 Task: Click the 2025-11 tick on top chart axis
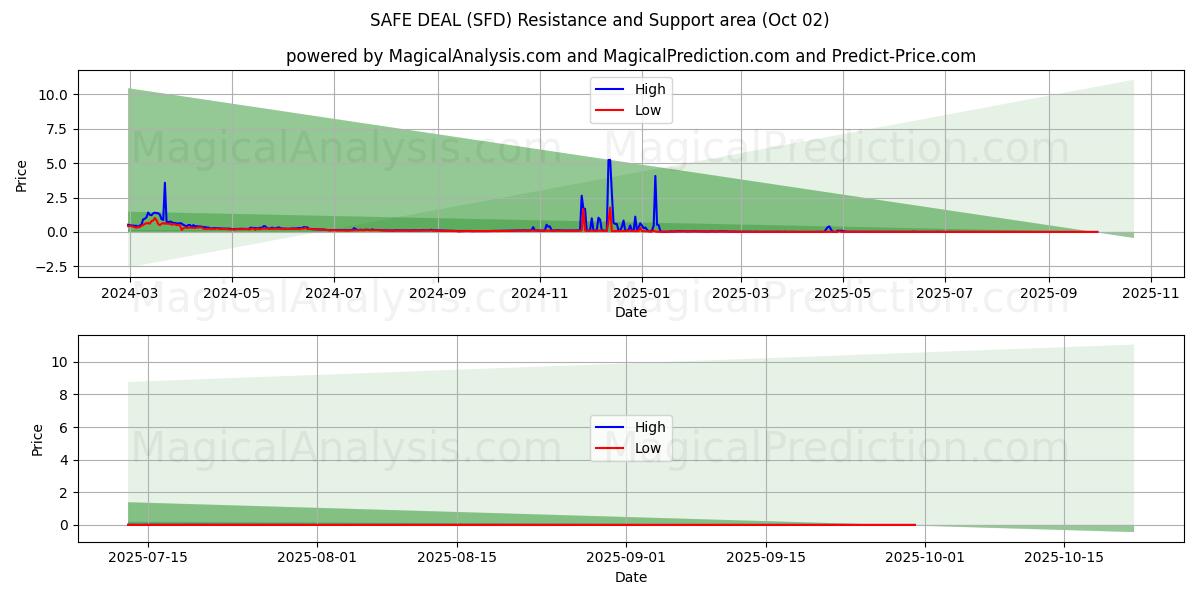coord(1151,294)
